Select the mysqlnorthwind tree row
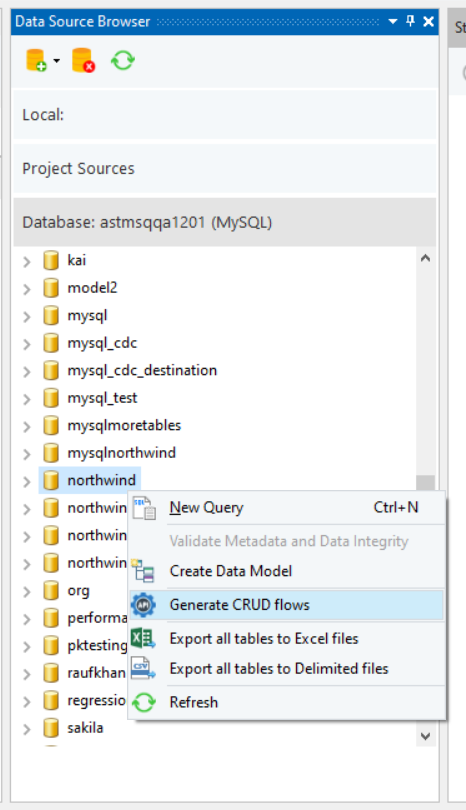The image size is (466, 810). pyautogui.click(x=121, y=453)
